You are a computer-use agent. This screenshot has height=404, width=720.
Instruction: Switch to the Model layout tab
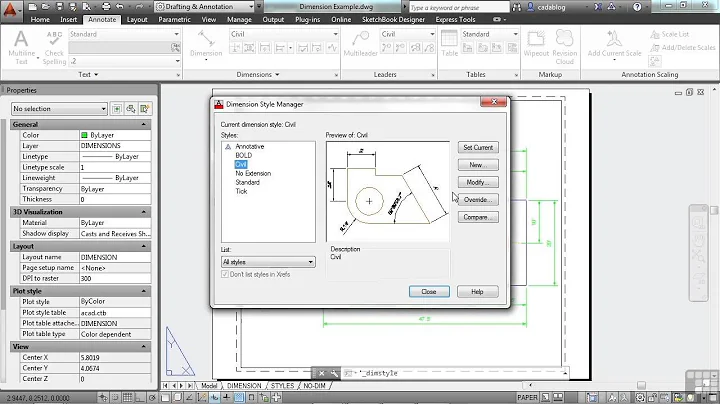pos(209,386)
